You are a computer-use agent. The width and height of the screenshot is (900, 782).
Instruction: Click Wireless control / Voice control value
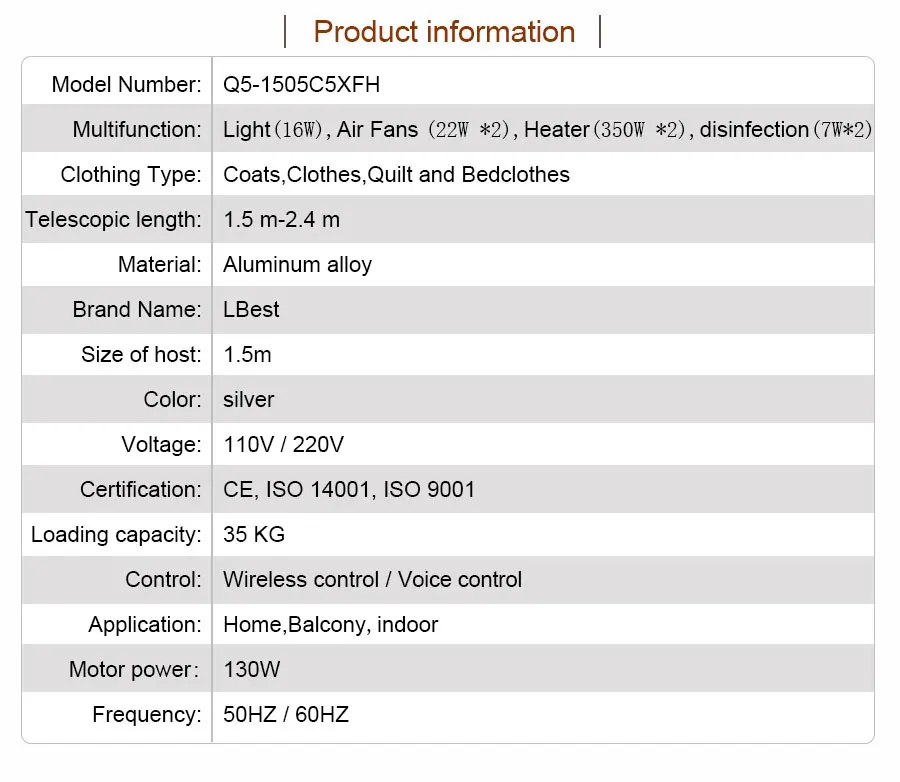(x=372, y=579)
